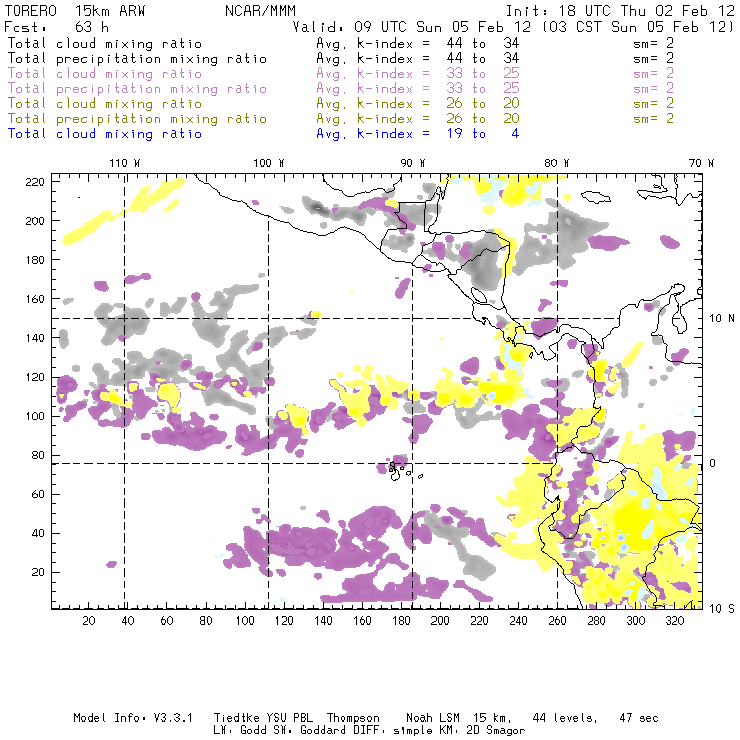
Task: Click the "Init: 18 UTC Thu 02 Feb 12" text
Action: [621, 11]
